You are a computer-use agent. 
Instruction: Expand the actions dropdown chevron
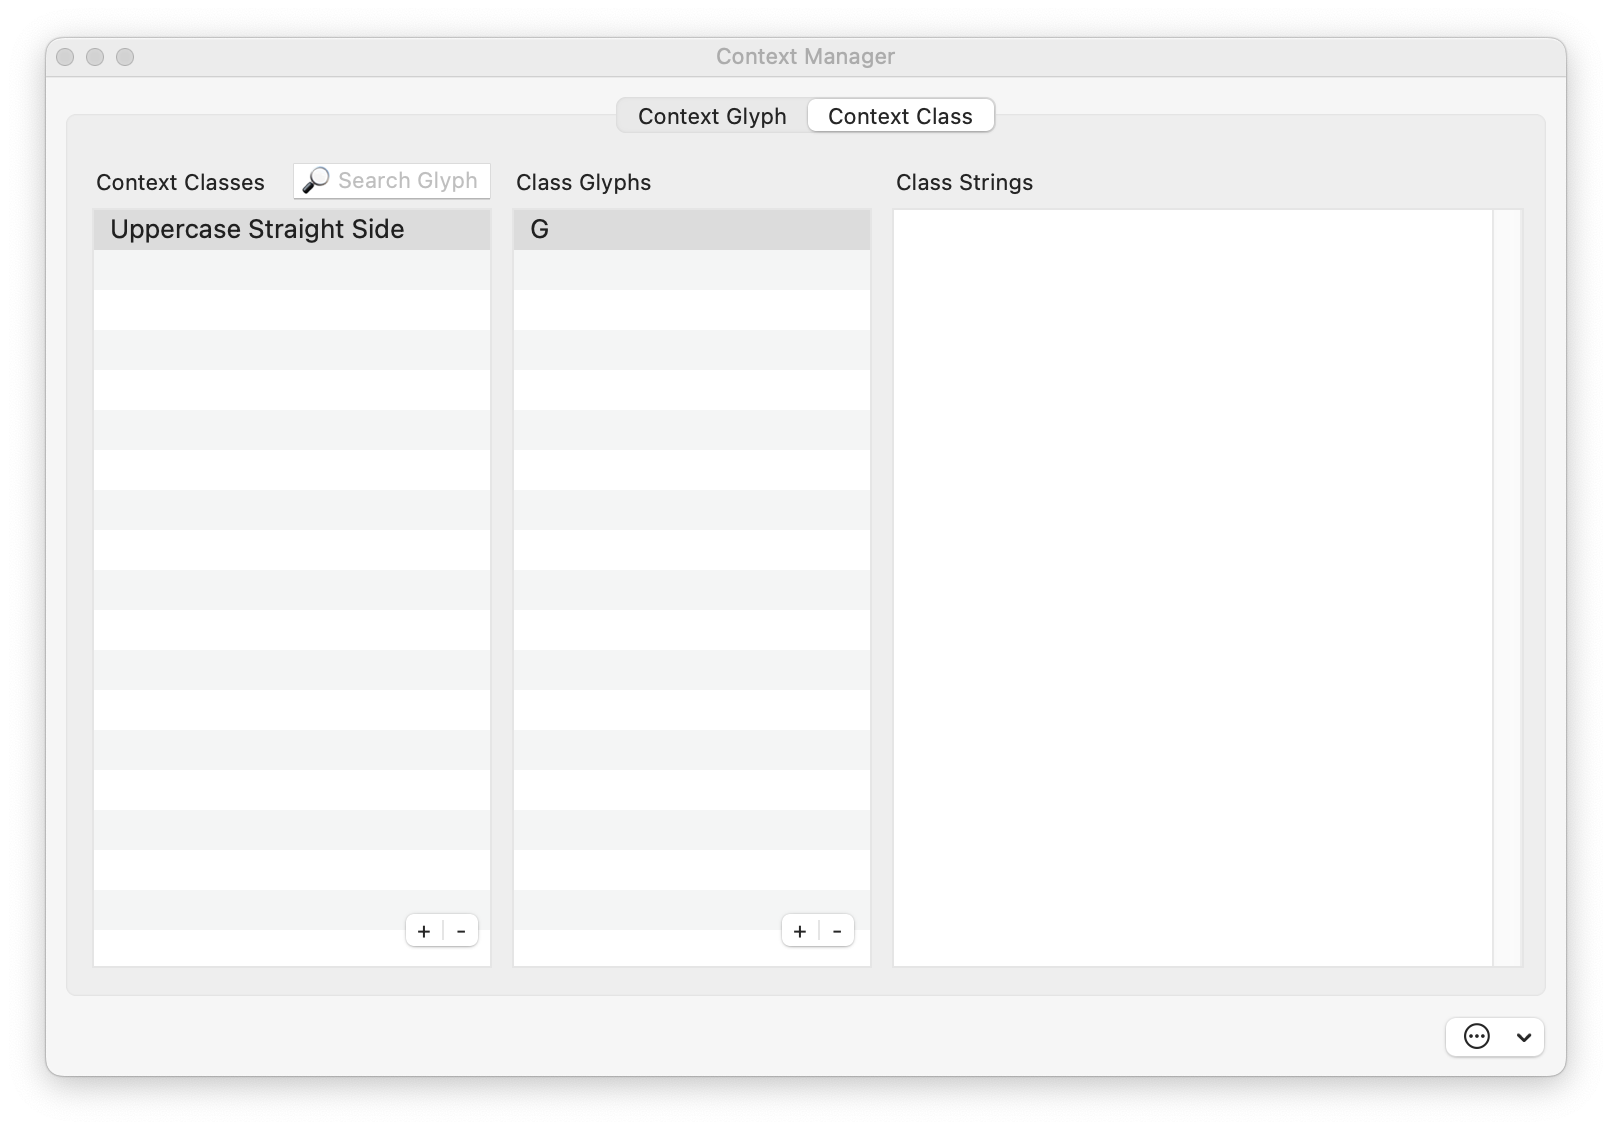(x=1524, y=1037)
